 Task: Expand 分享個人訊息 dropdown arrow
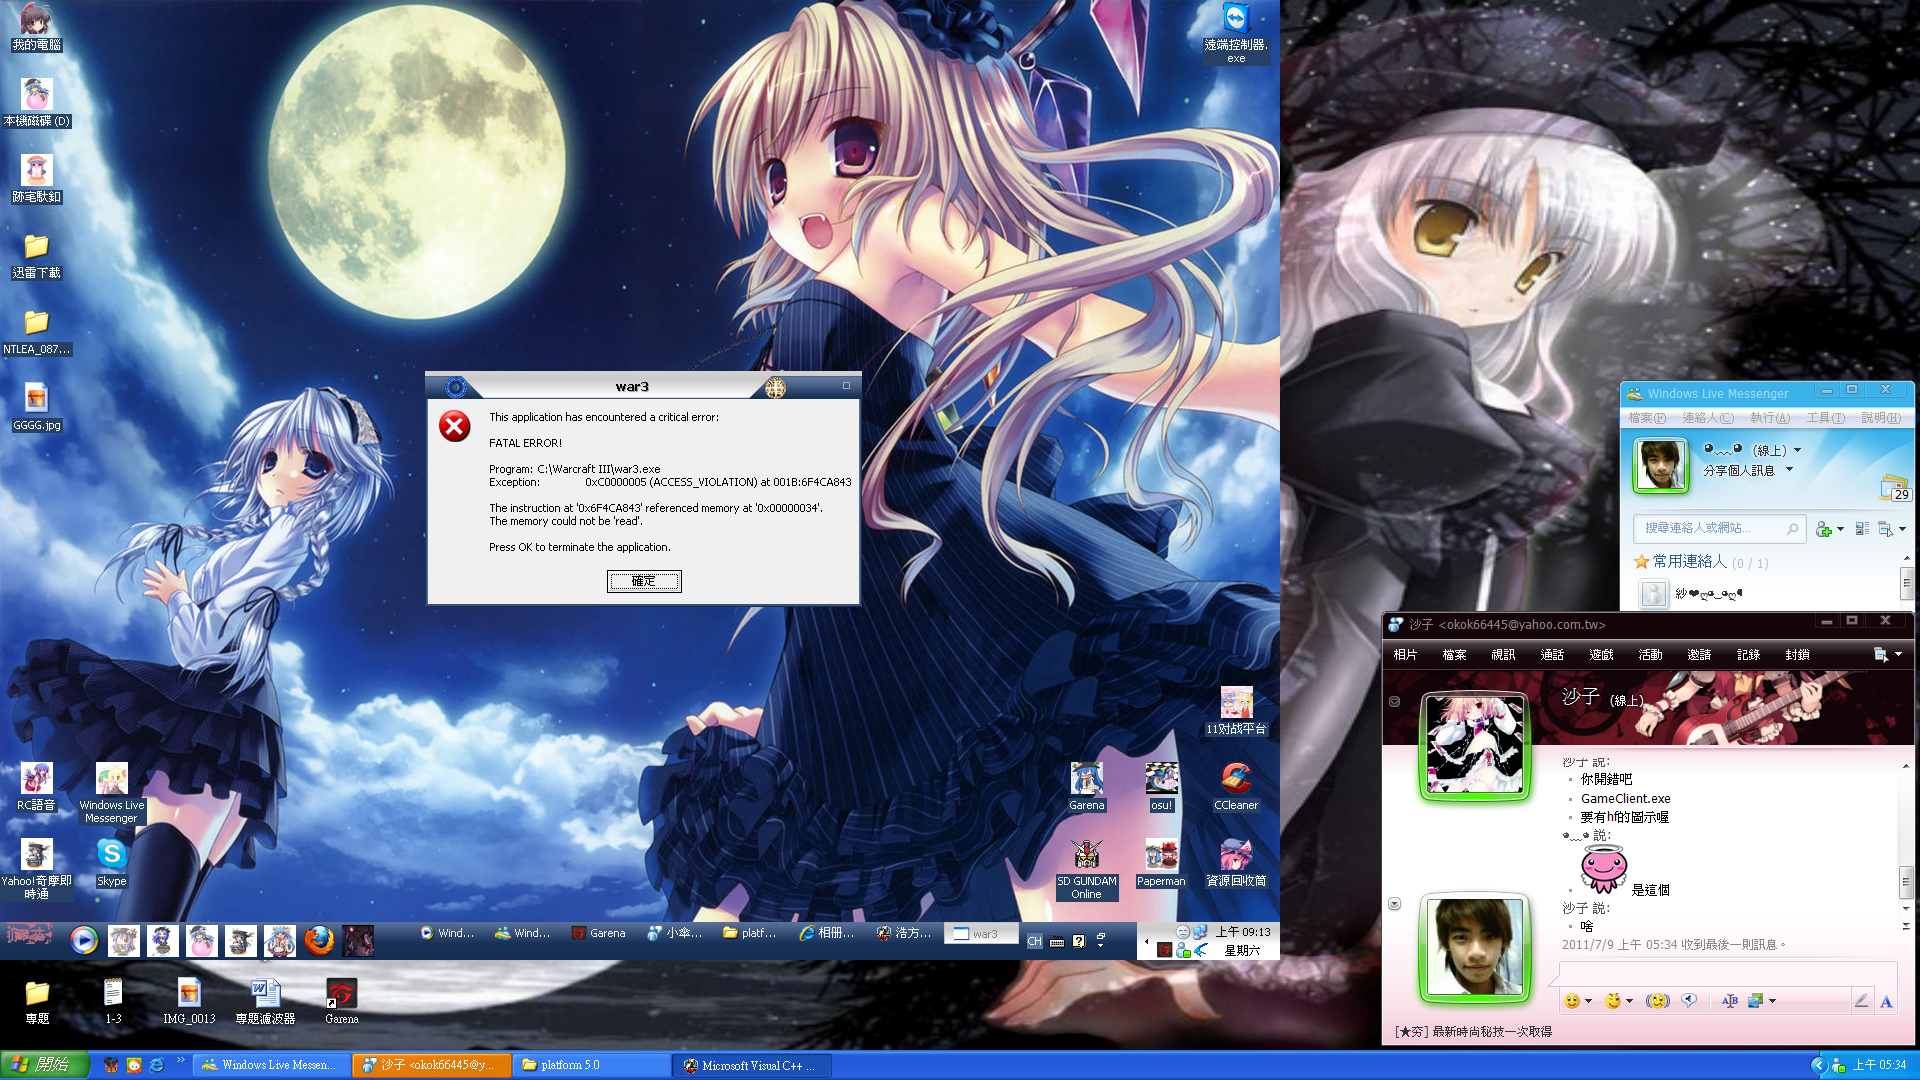tap(1790, 470)
